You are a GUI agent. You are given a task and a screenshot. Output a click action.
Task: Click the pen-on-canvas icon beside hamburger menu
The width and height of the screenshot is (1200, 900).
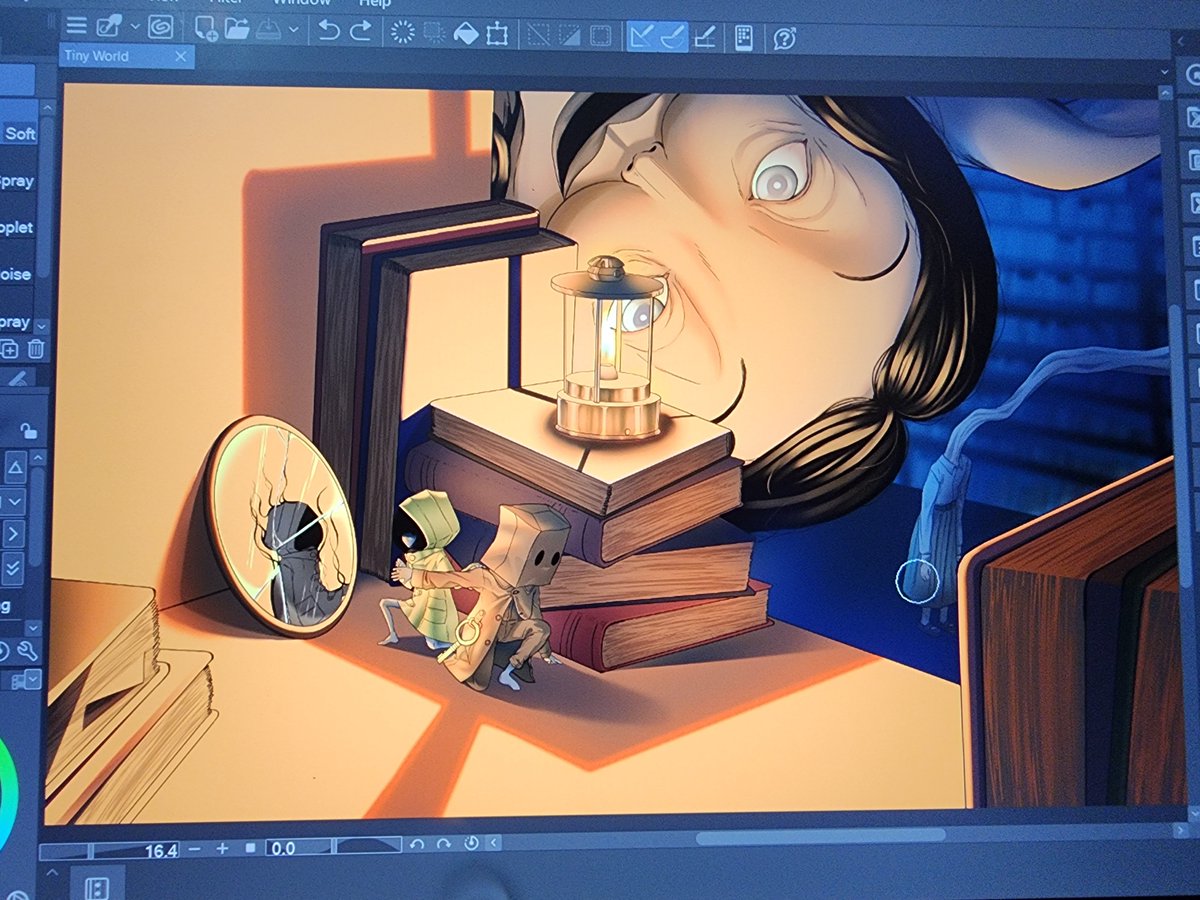[x=109, y=26]
